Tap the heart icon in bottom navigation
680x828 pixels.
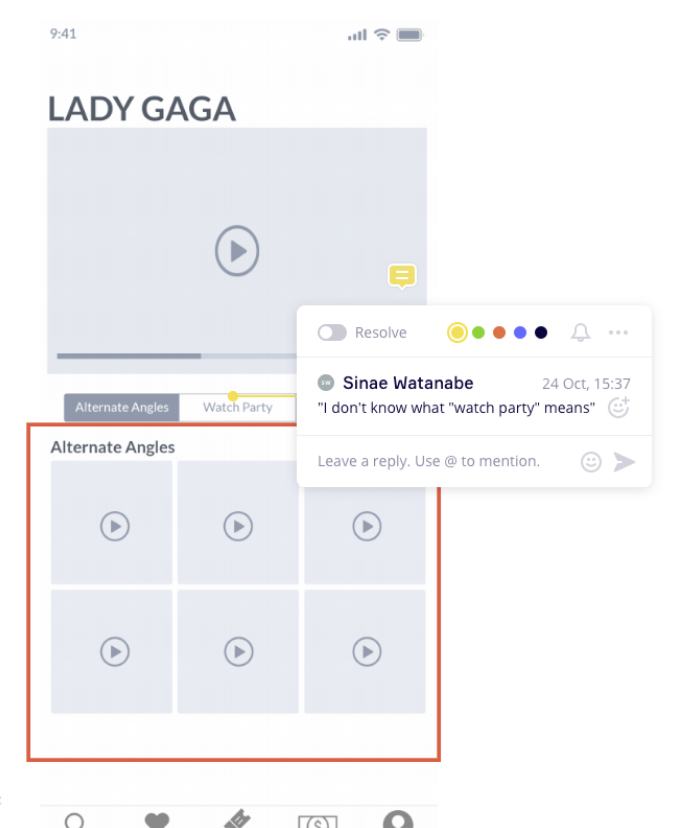[157, 820]
